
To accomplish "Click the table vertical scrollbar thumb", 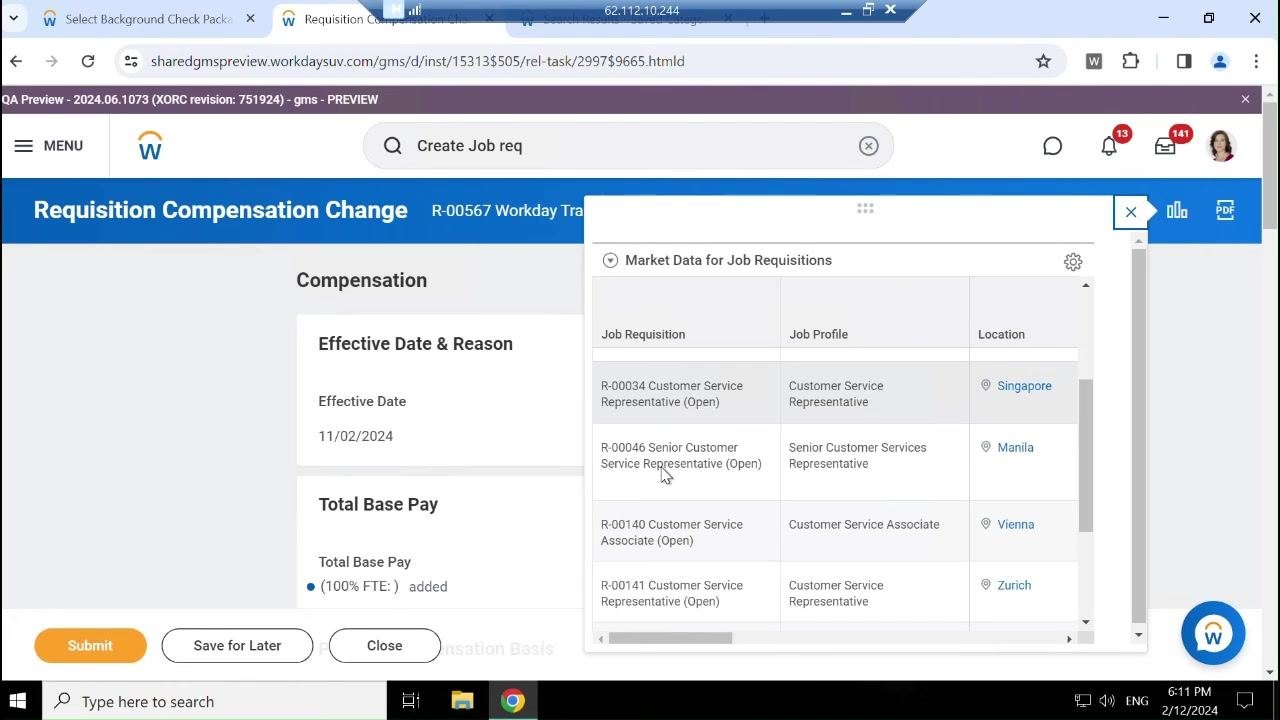I will click(x=1086, y=456).
